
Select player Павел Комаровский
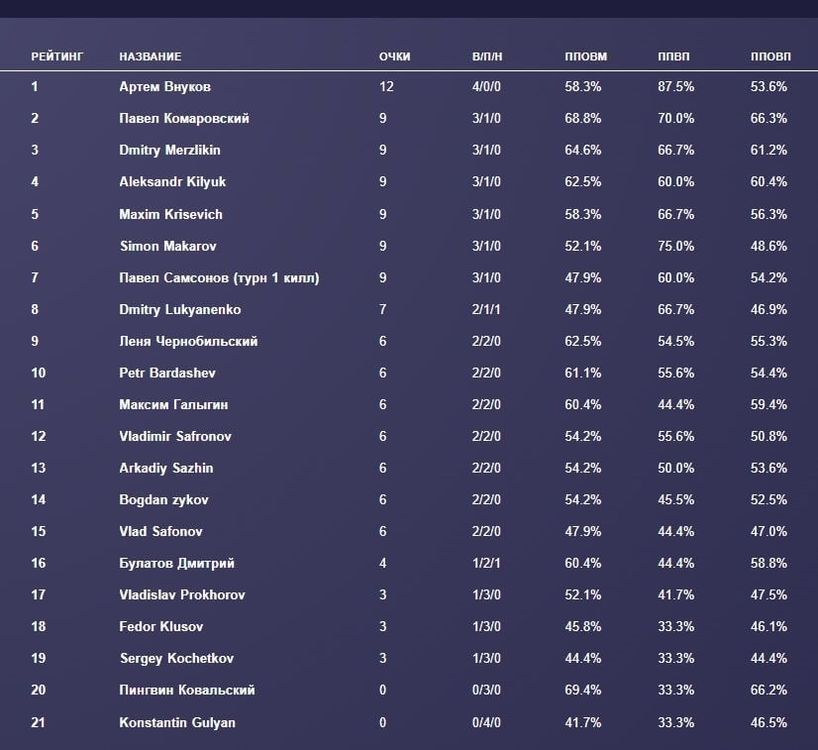184,118
